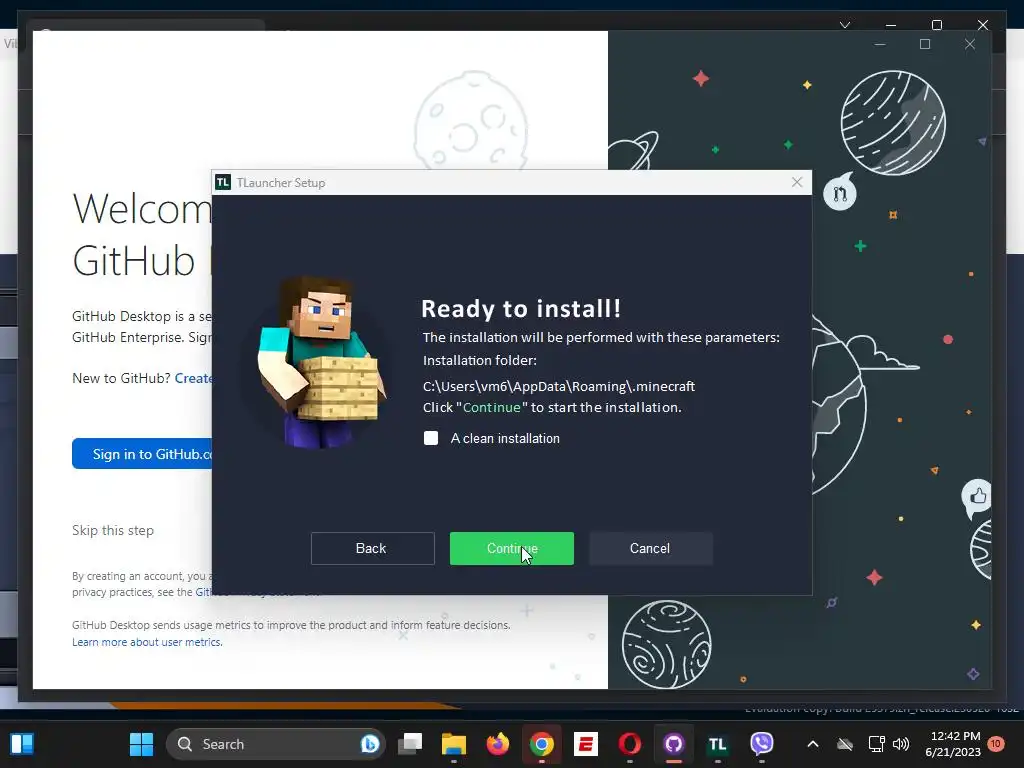Image resolution: width=1024 pixels, height=768 pixels.
Task: Click the green Continue button
Action: 511,548
